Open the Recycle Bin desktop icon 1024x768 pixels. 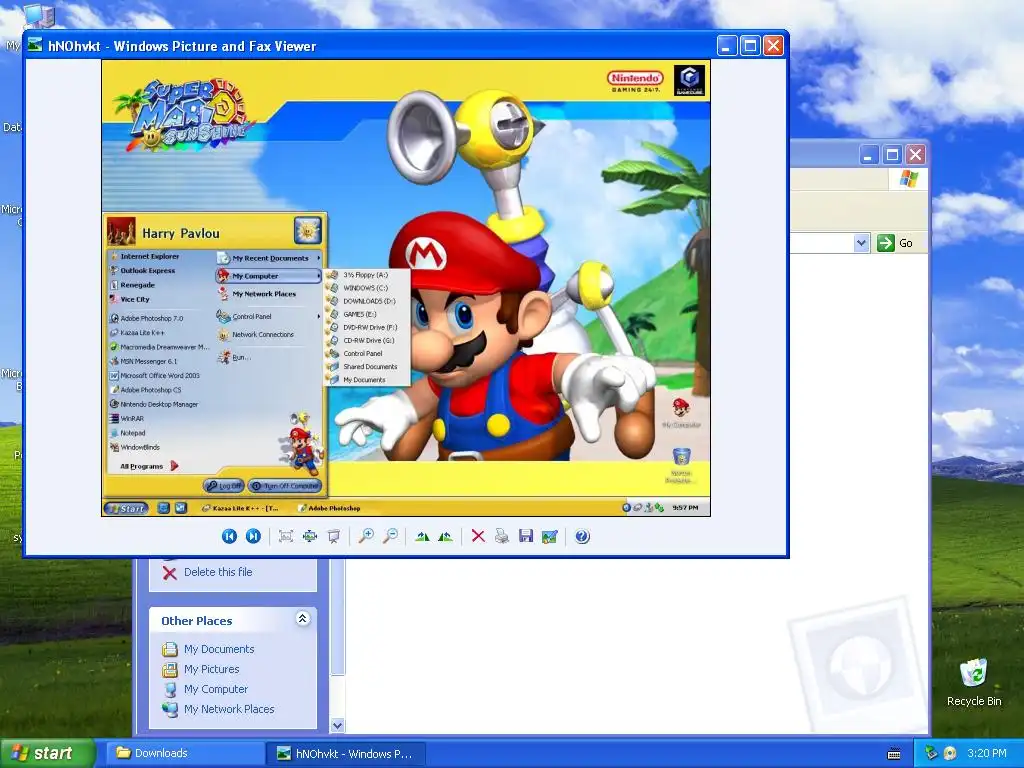click(x=974, y=682)
